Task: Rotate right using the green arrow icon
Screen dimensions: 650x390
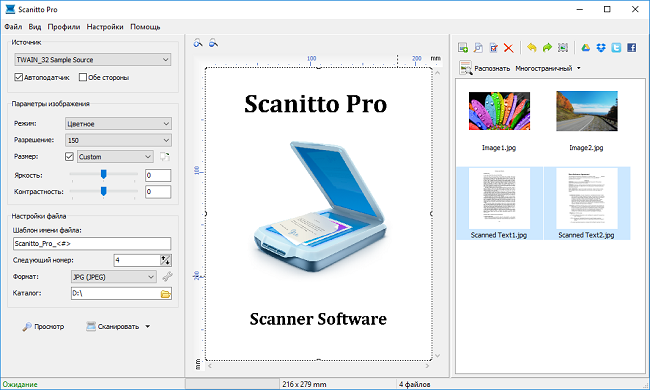Action: (x=547, y=48)
